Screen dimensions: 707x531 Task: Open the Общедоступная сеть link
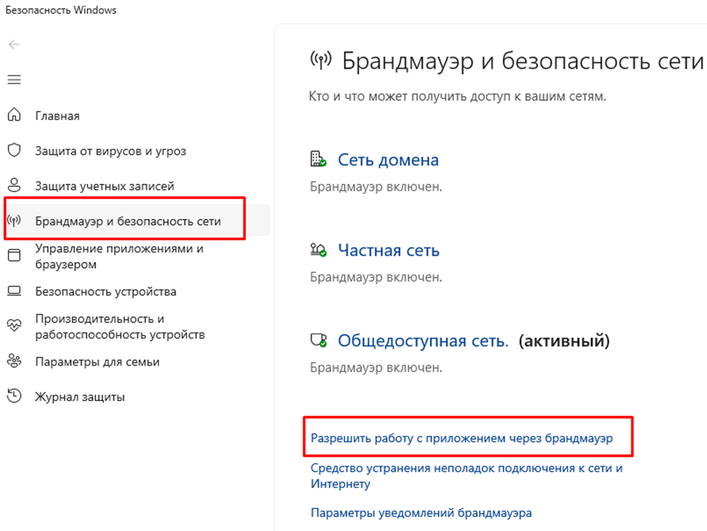point(423,341)
